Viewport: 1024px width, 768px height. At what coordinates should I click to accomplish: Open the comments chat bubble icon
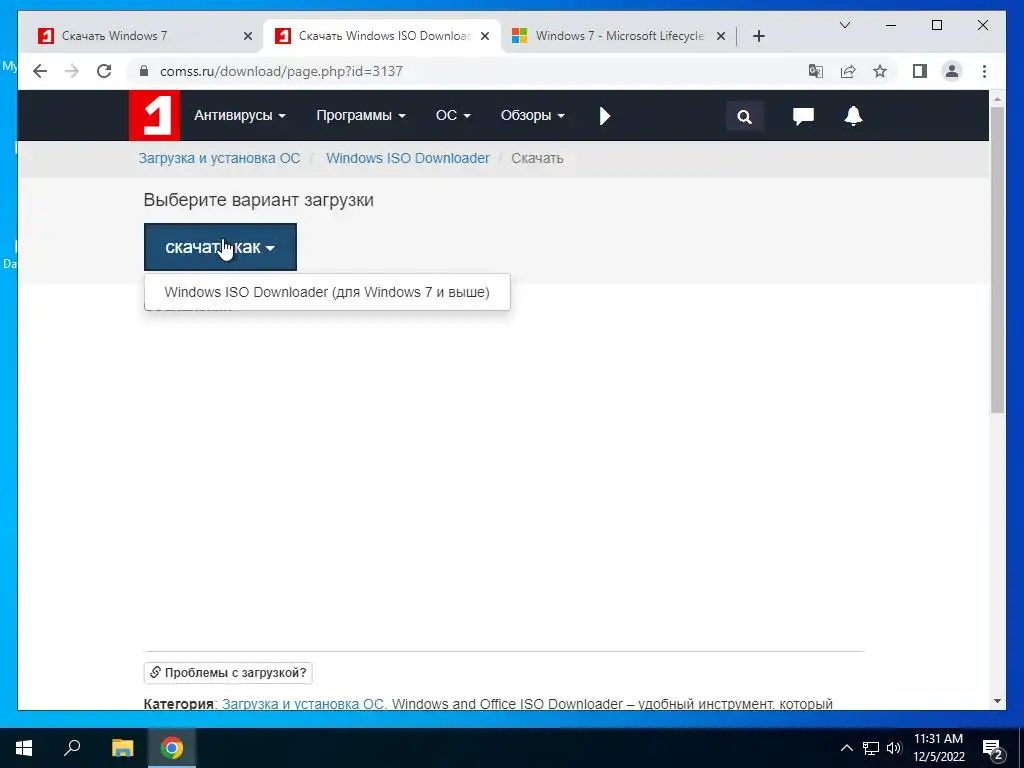point(803,116)
